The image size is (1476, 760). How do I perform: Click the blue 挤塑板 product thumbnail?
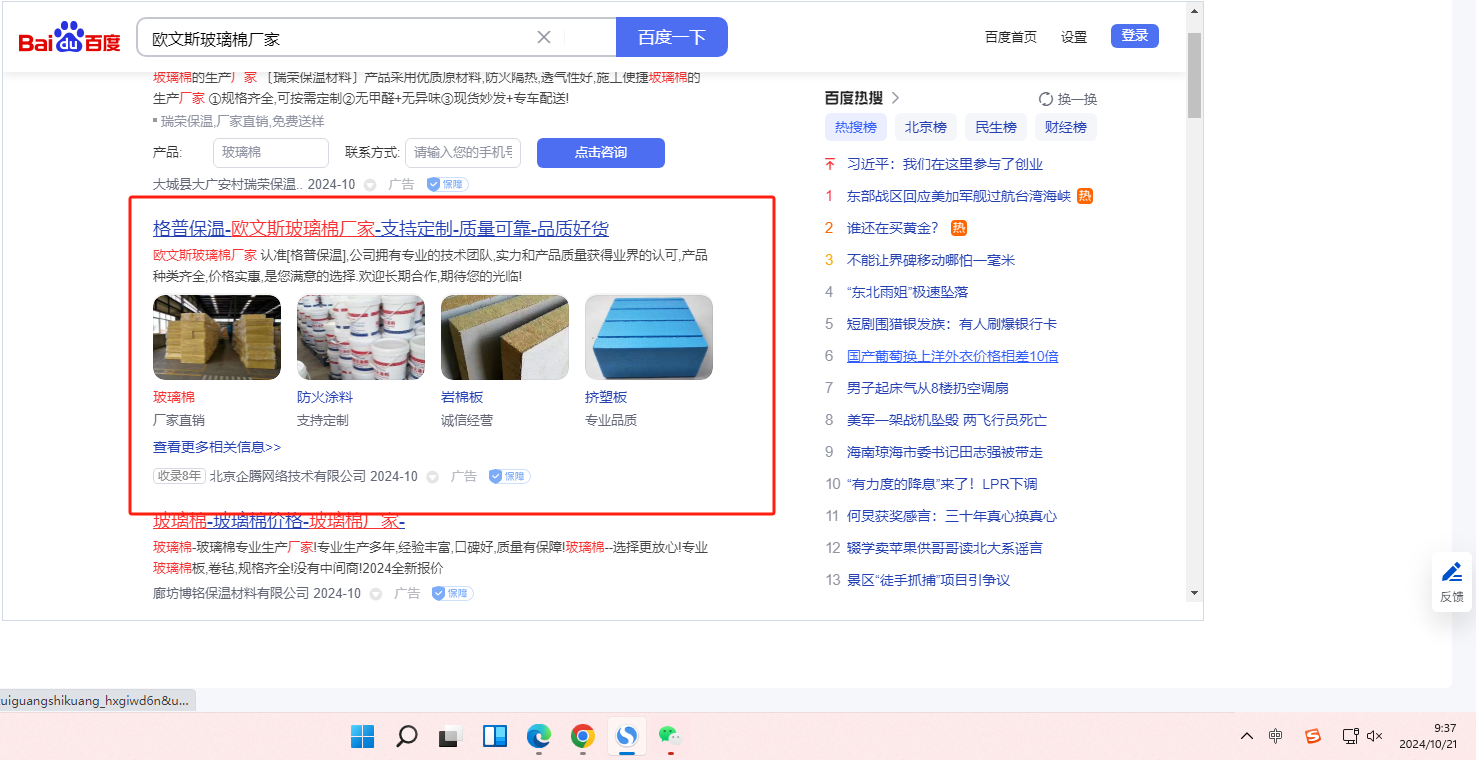click(x=649, y=337)
